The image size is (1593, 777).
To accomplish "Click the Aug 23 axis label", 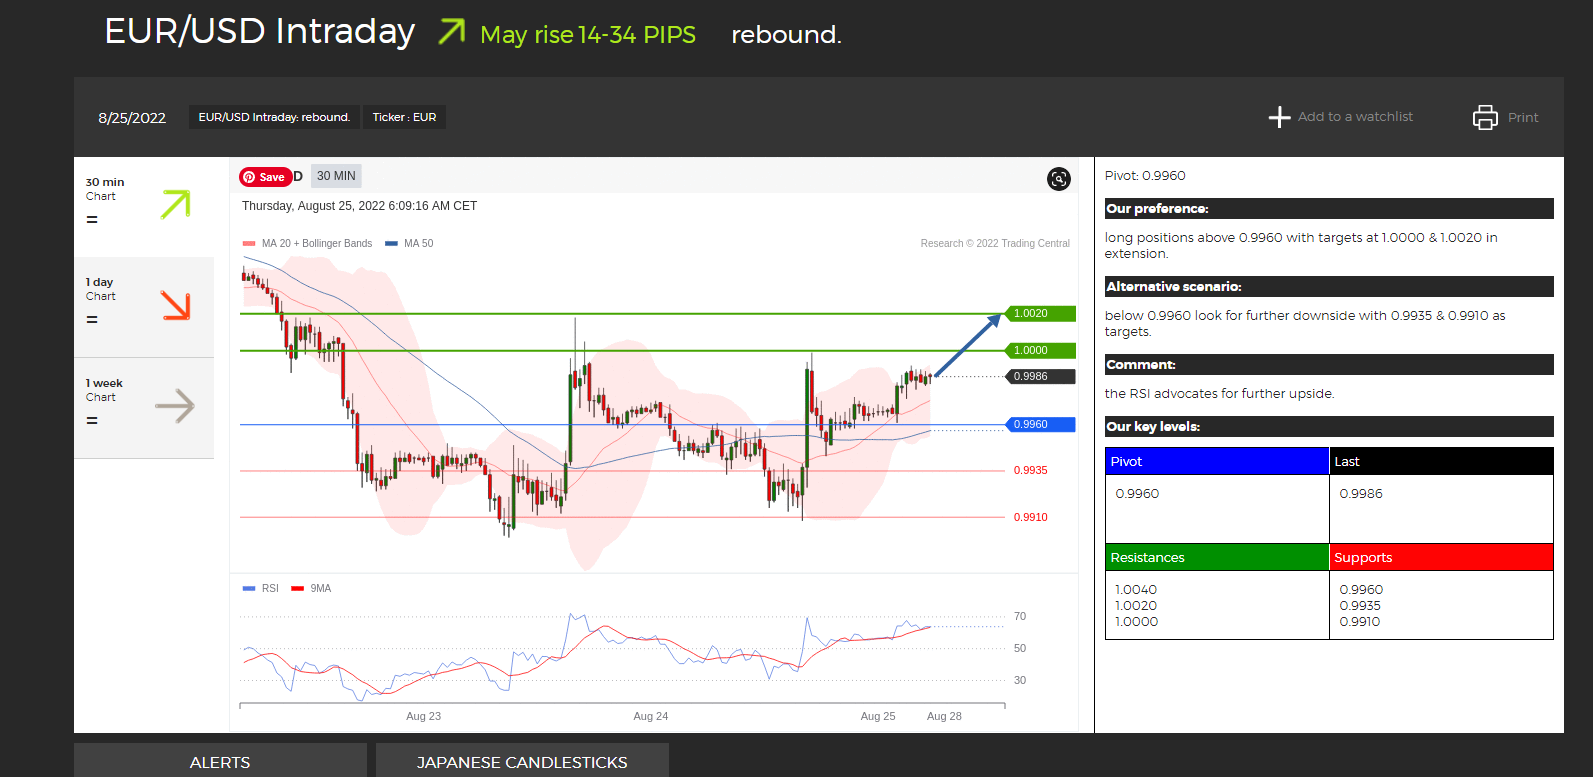I will coord(423,716).
